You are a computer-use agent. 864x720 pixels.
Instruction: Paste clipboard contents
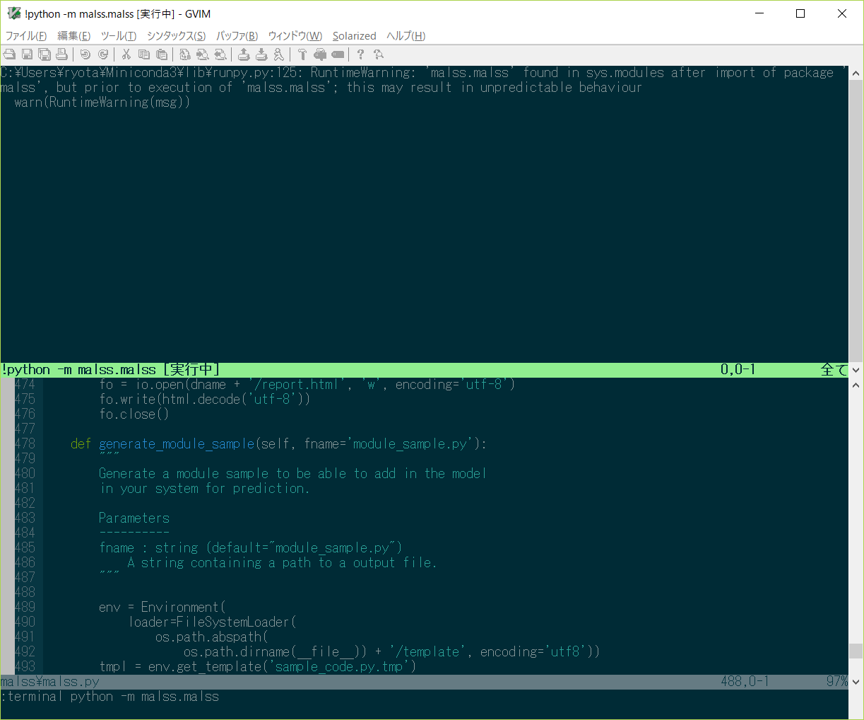(161, 54)
